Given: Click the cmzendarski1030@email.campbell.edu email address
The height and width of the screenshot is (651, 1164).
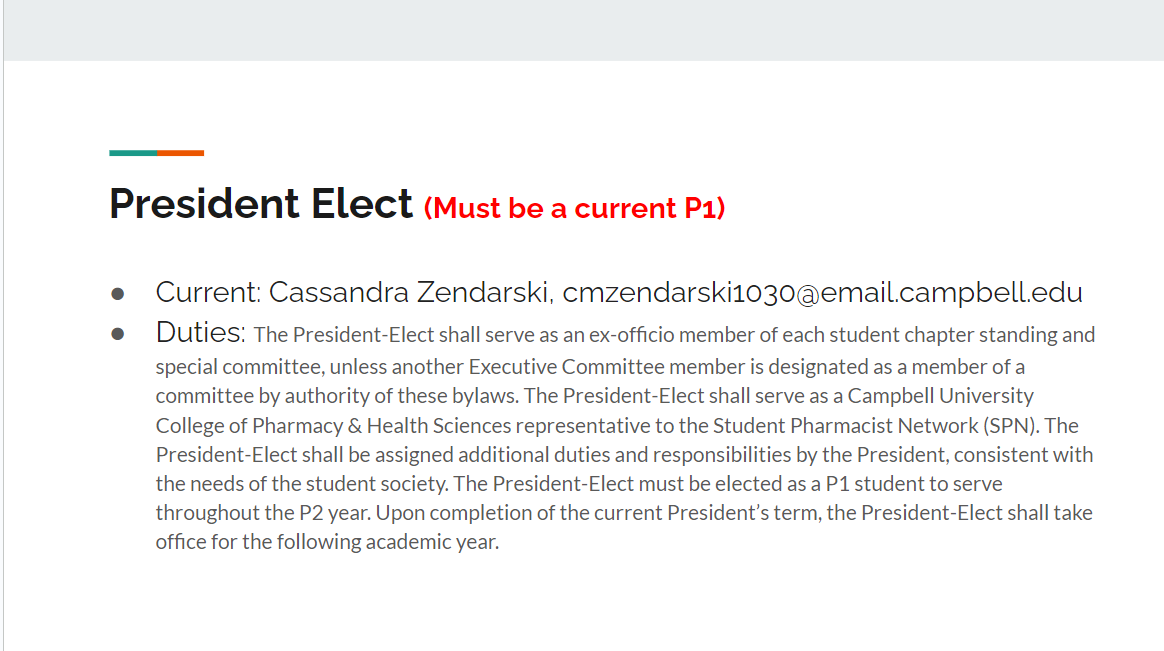Looking at the screenshot, I should 822,292.
